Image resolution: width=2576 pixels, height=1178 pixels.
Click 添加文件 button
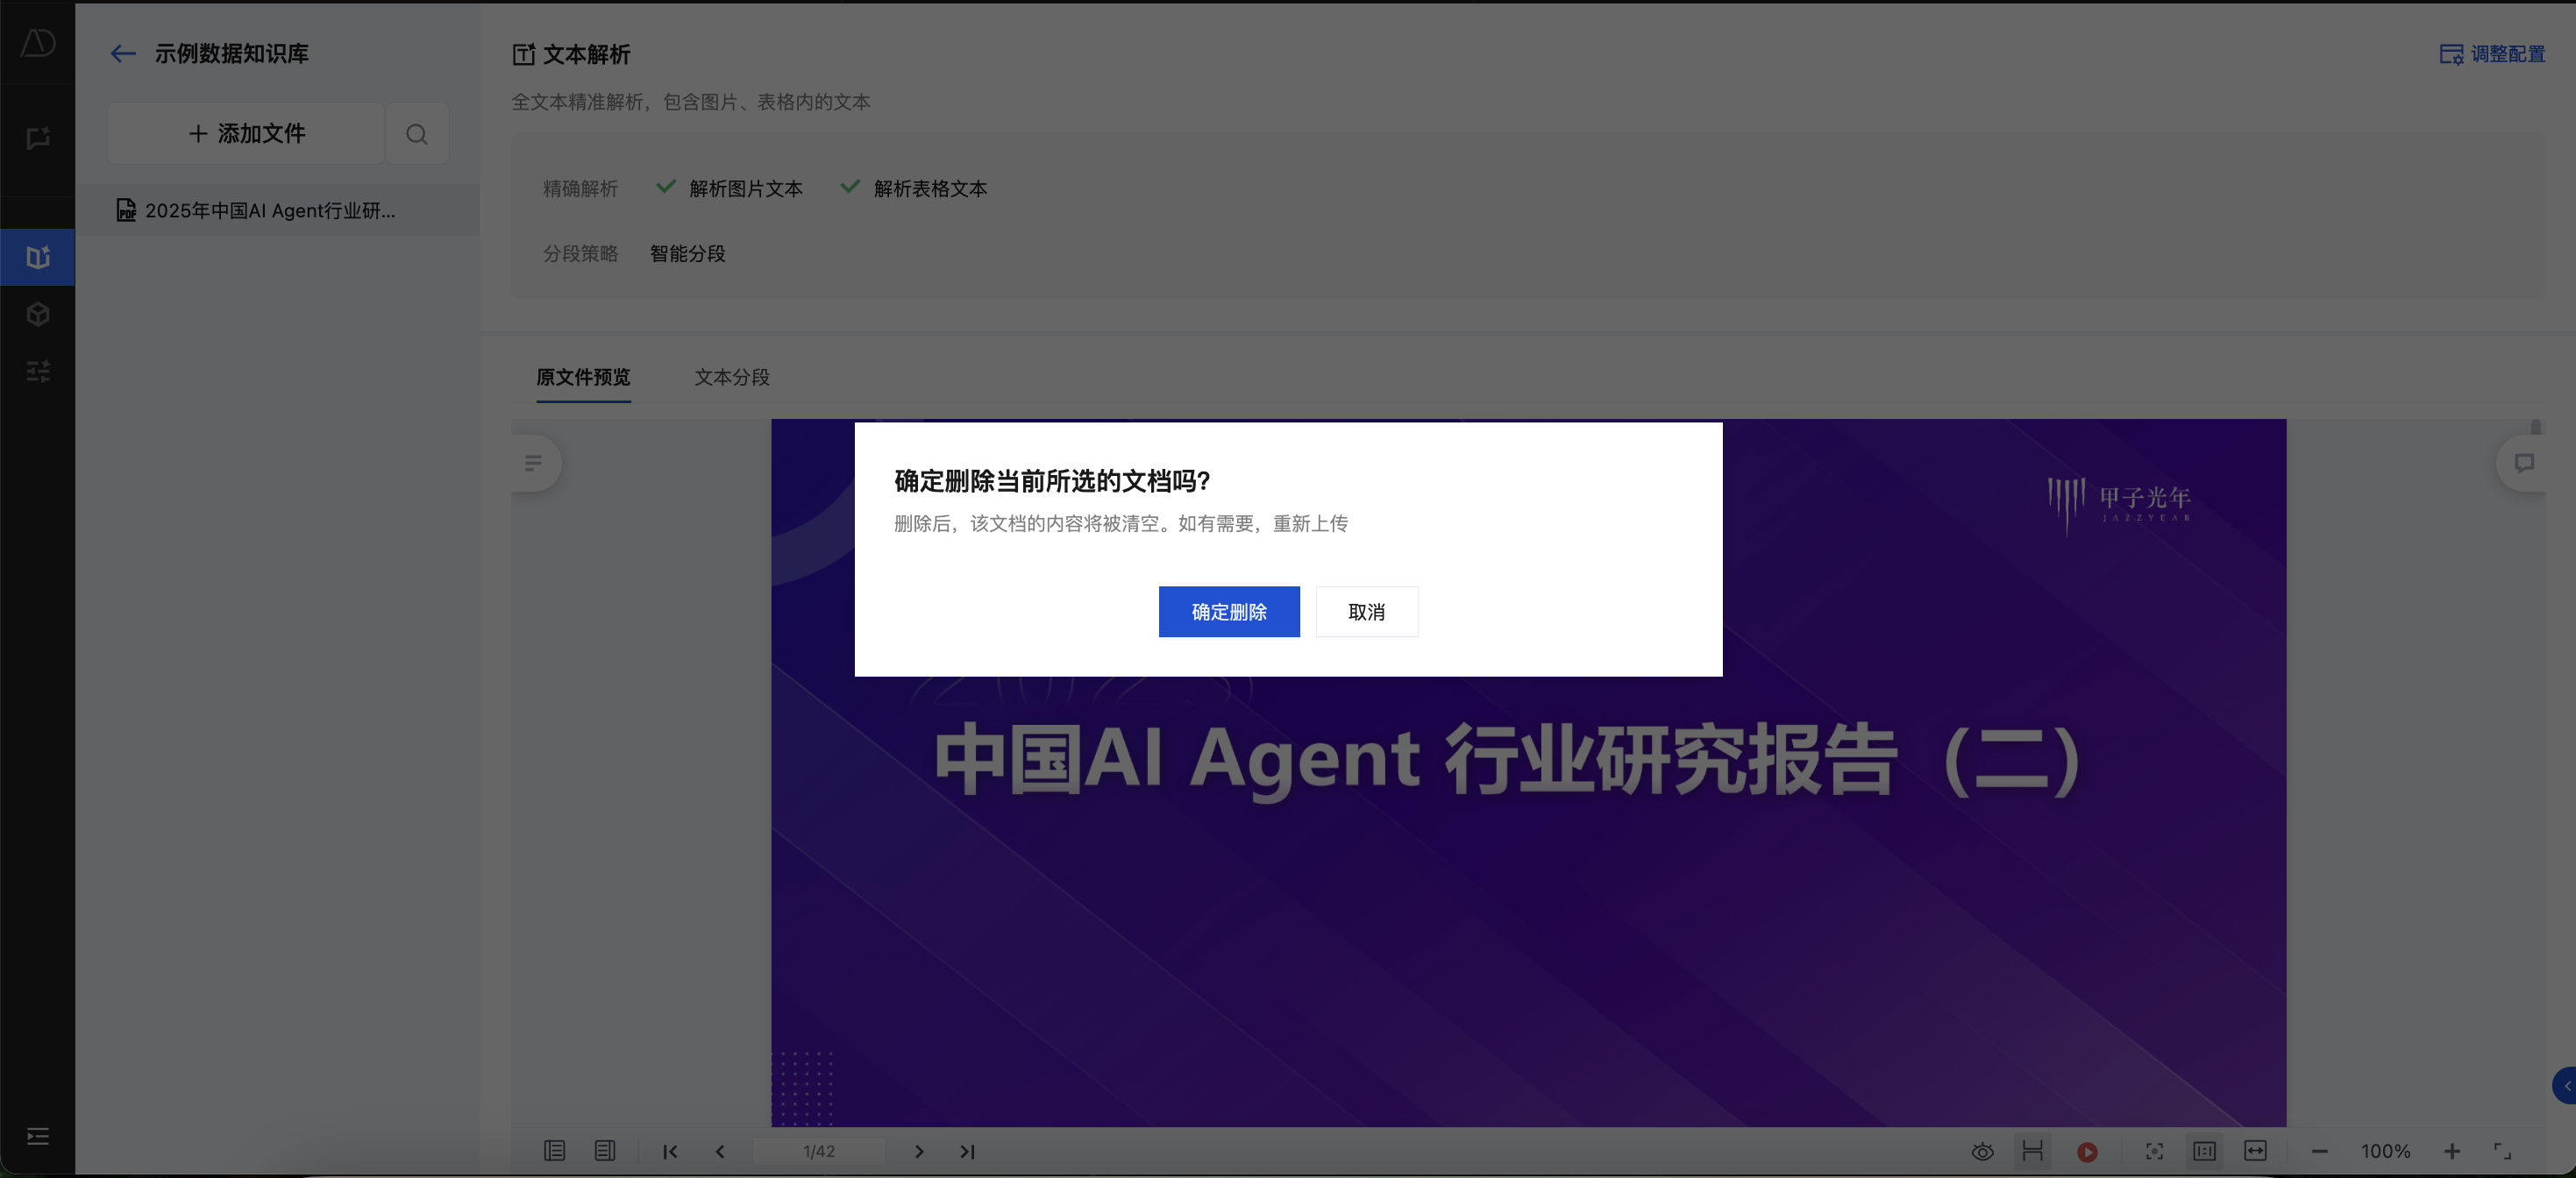(x=246, y=134)
